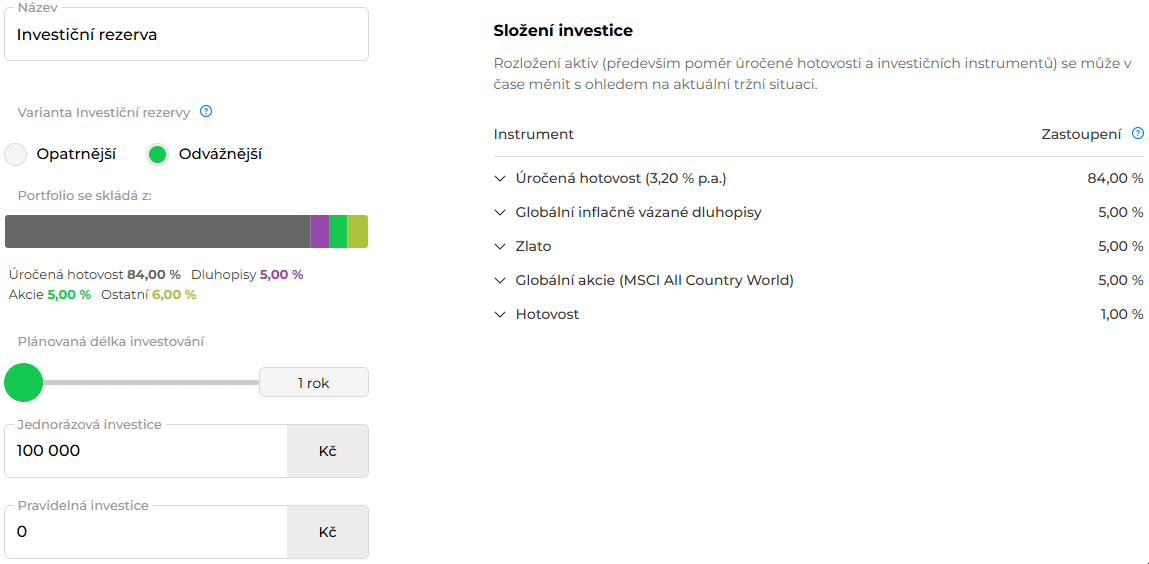1149x564 pixels.
Task: Click the purple Dluhopisy bar segment
Action: tap(319, 231)
